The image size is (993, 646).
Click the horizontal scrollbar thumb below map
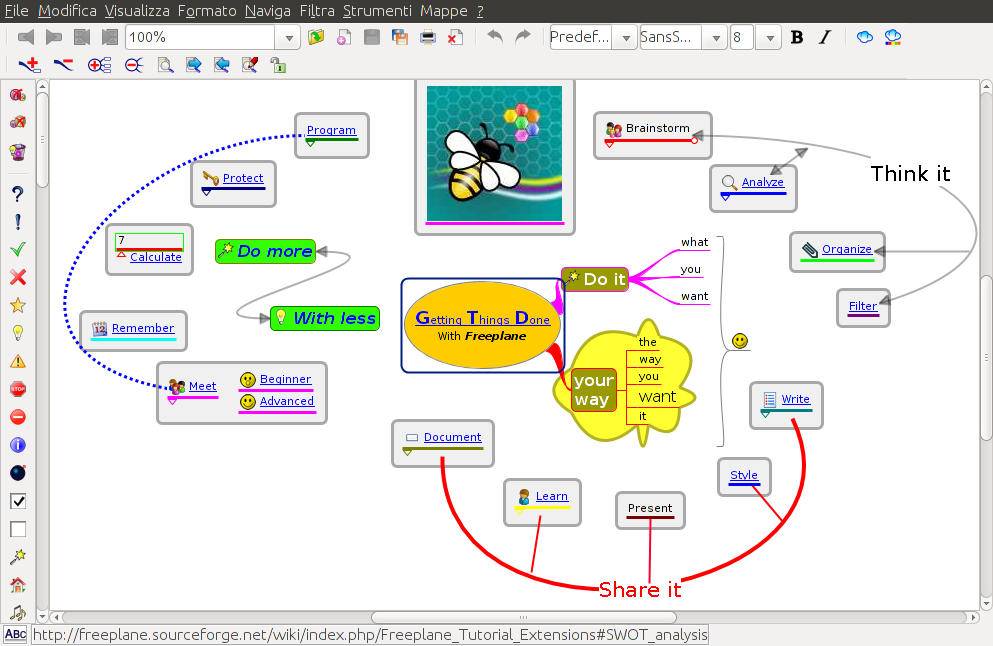pyautogui.click(x=524, y=617)
